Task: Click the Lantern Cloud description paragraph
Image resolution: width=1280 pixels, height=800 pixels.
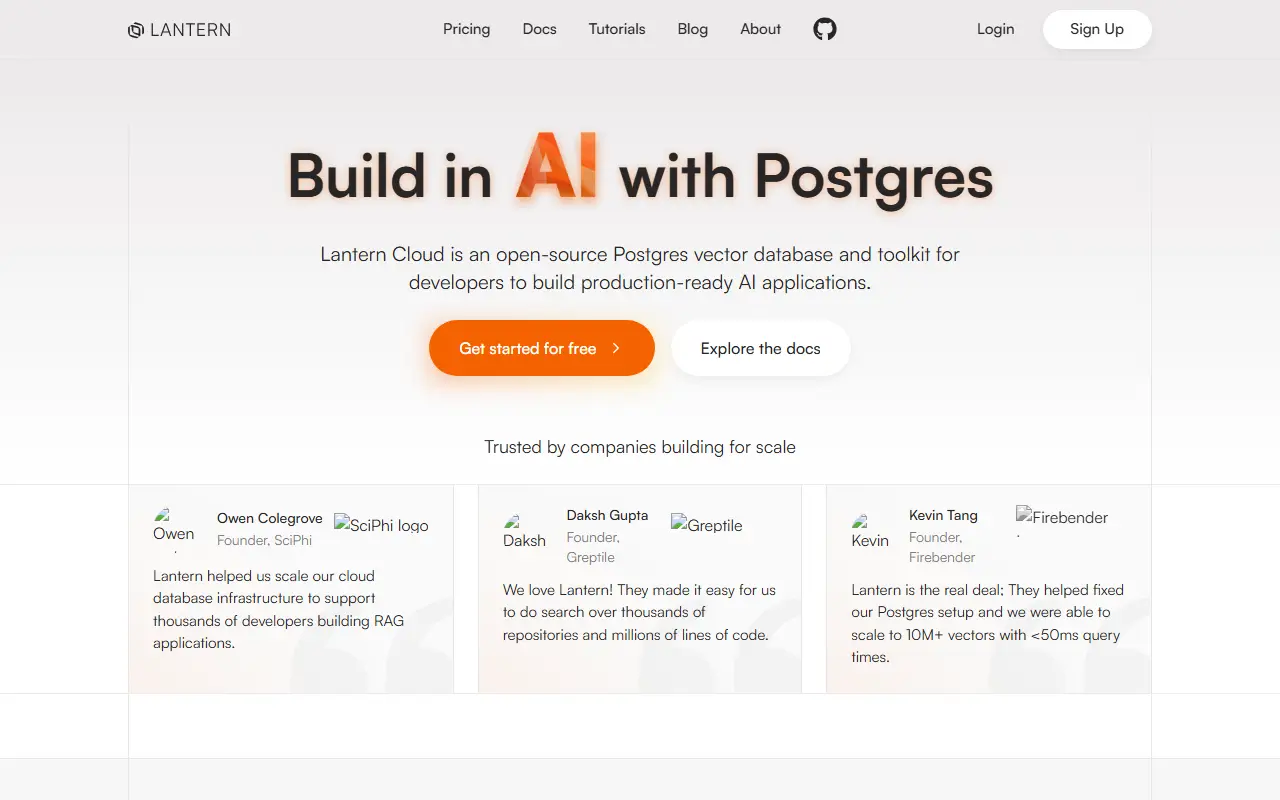Action: coord(640,268)
